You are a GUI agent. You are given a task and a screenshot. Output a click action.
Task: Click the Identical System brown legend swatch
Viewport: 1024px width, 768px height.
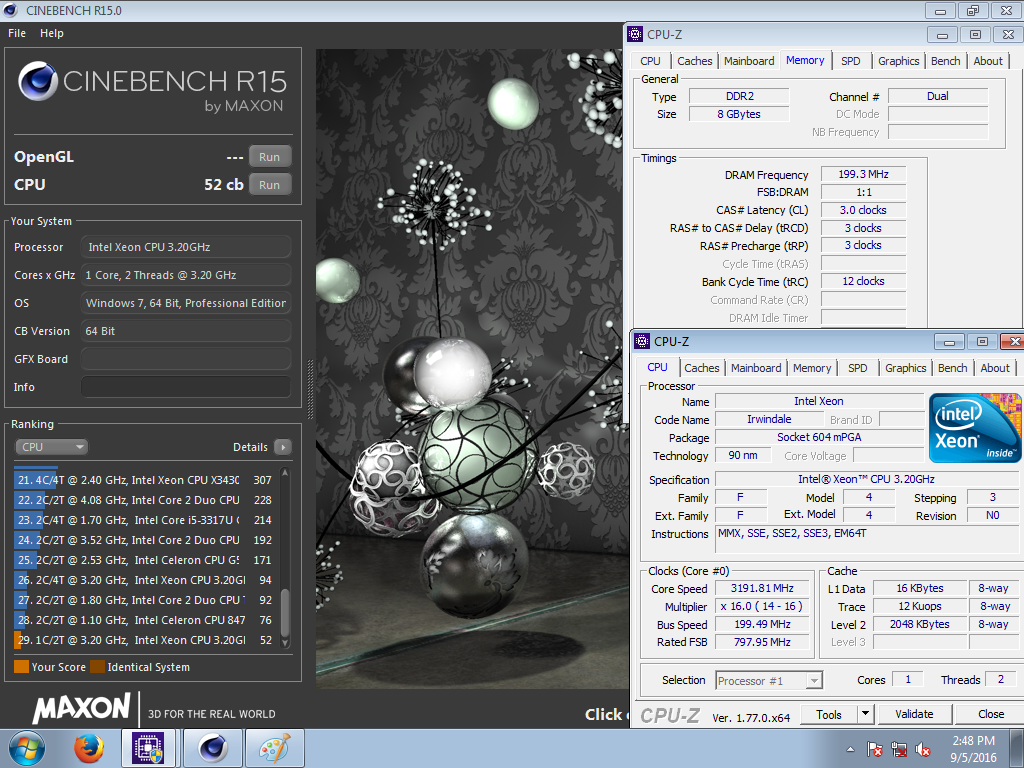tap(97, 667)
